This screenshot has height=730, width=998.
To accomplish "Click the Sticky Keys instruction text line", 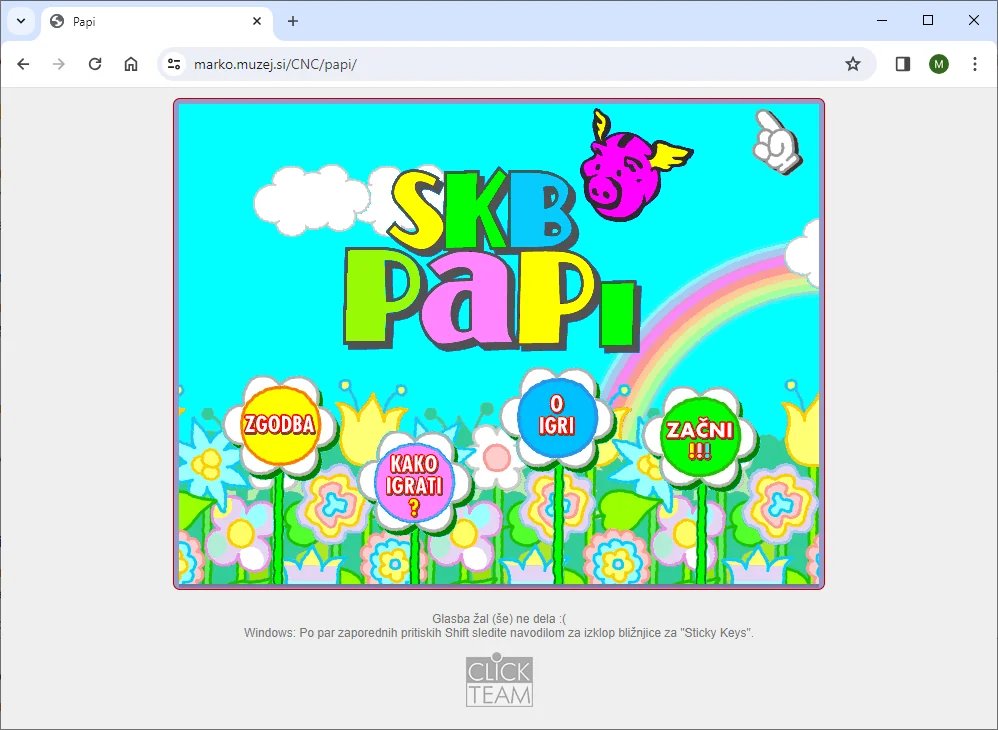I will click(499, 633).
